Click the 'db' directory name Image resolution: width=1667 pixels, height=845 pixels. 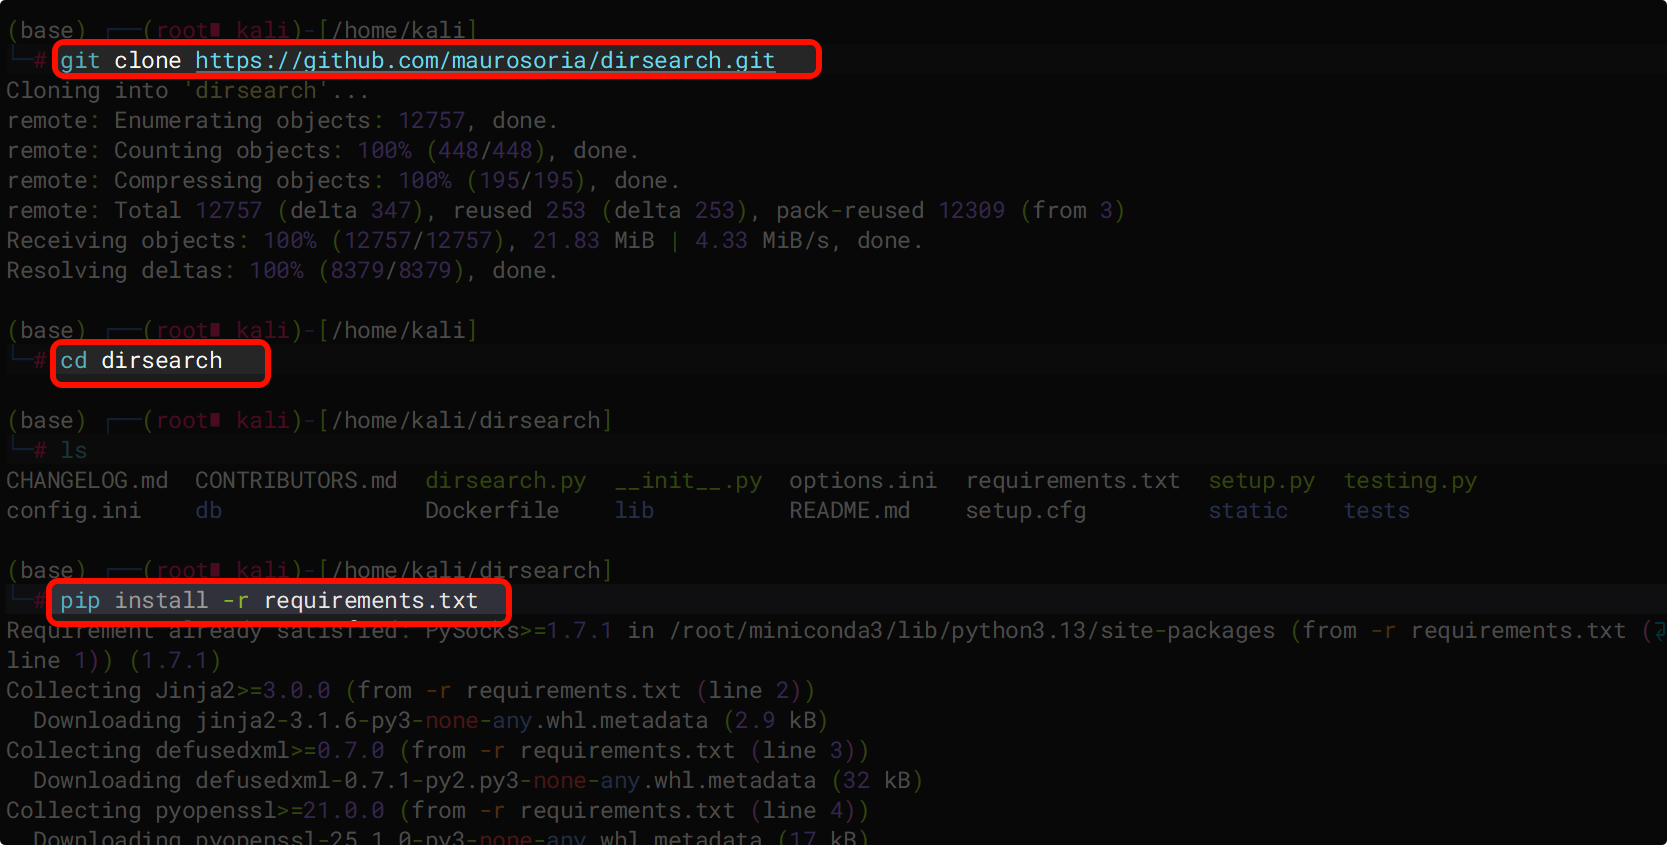coord(208,511)
